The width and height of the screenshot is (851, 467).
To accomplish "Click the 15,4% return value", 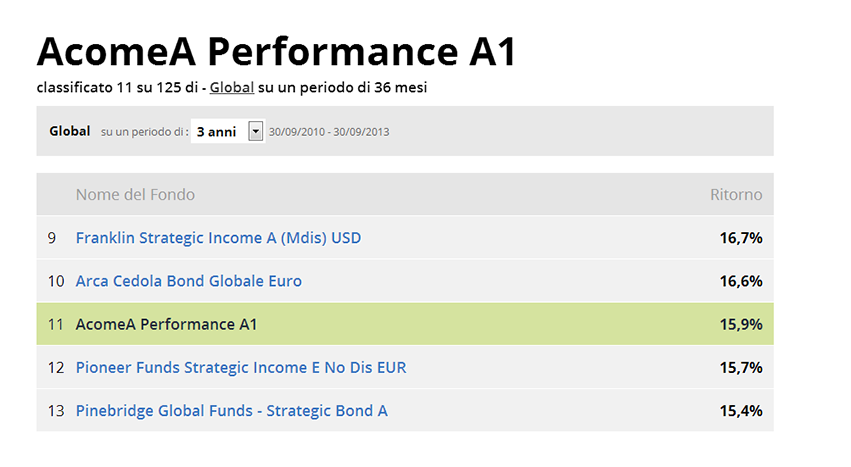I will [741, 411].
